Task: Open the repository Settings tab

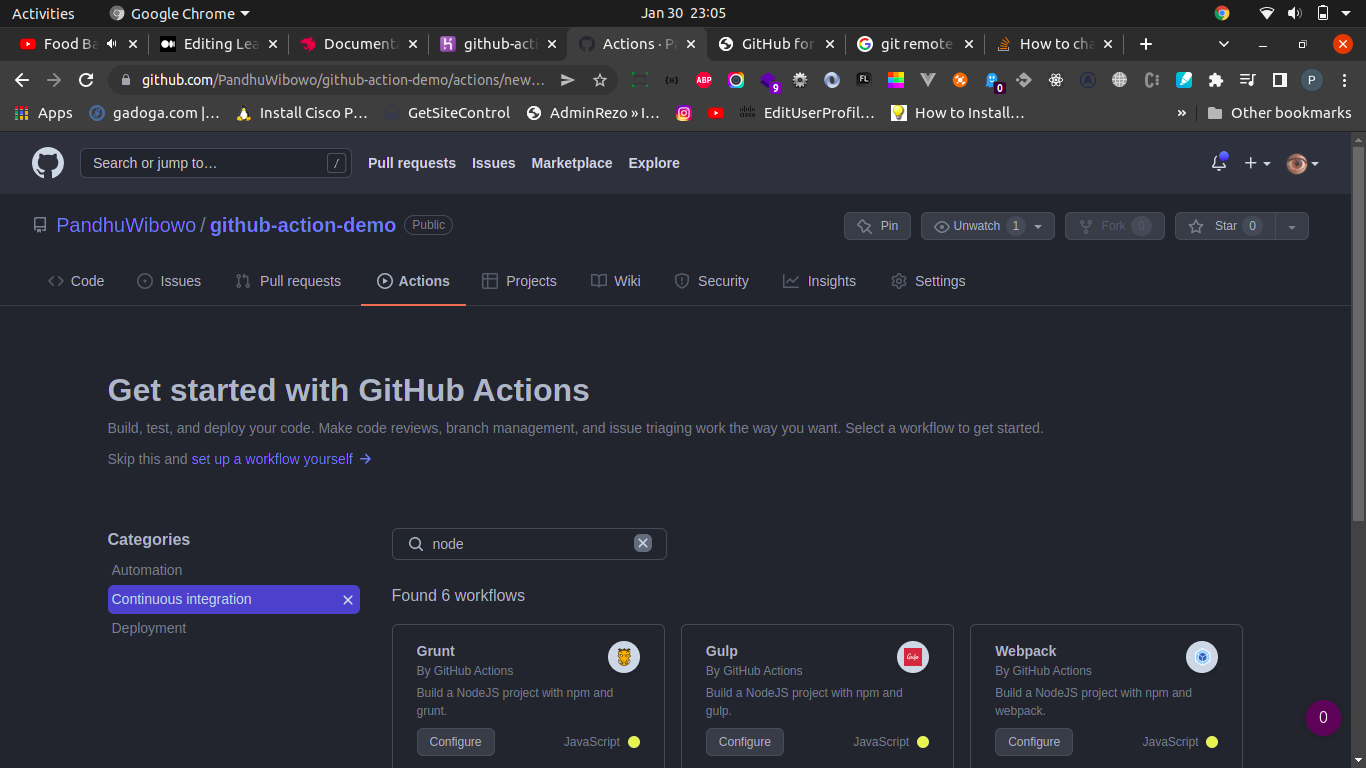Action: coord(928,281)
